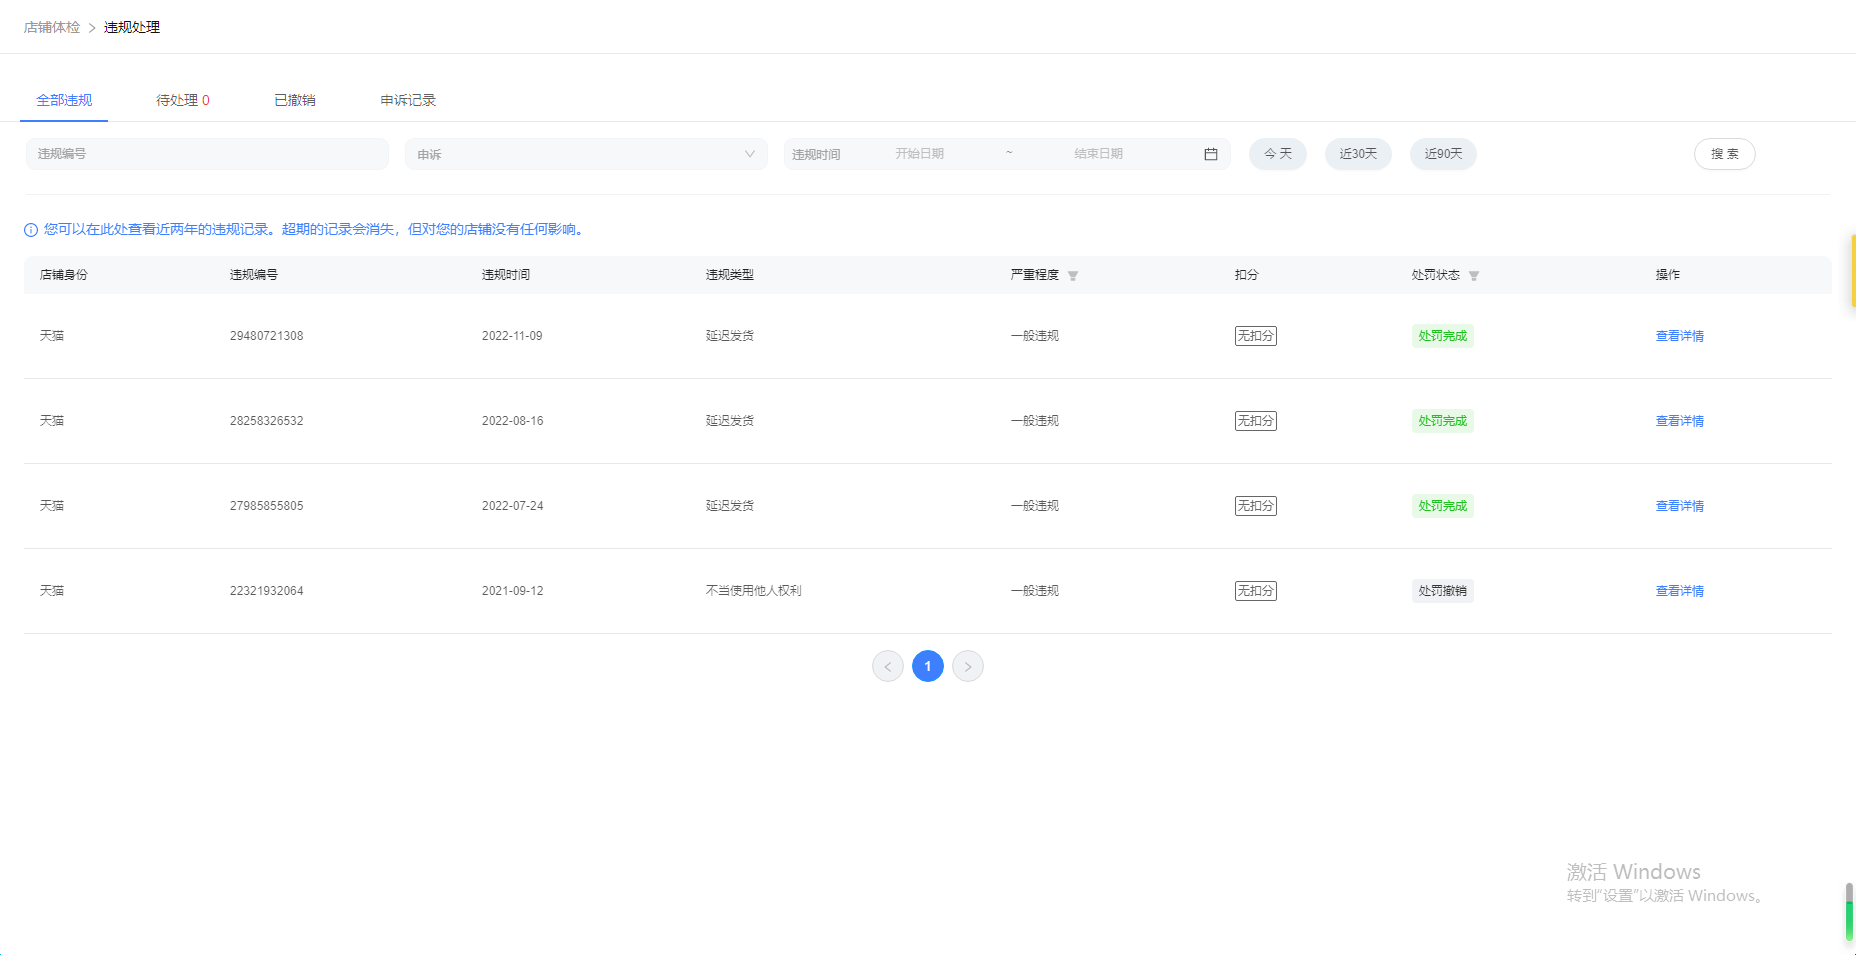Expand the 申诉 dropdown selector
The width and height of the screenshot is (1856, 955).
[x=586, y=154]
